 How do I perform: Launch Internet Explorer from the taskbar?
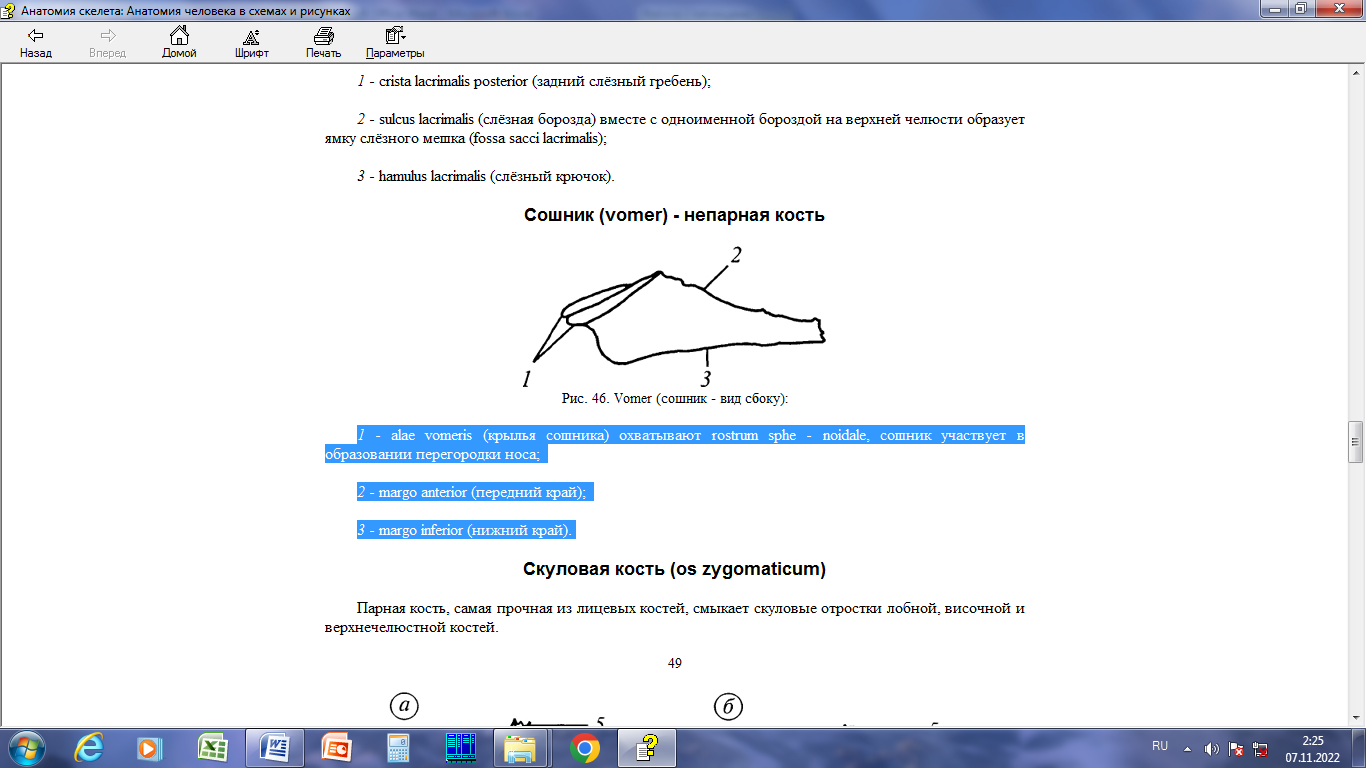(x=90, y=747)
